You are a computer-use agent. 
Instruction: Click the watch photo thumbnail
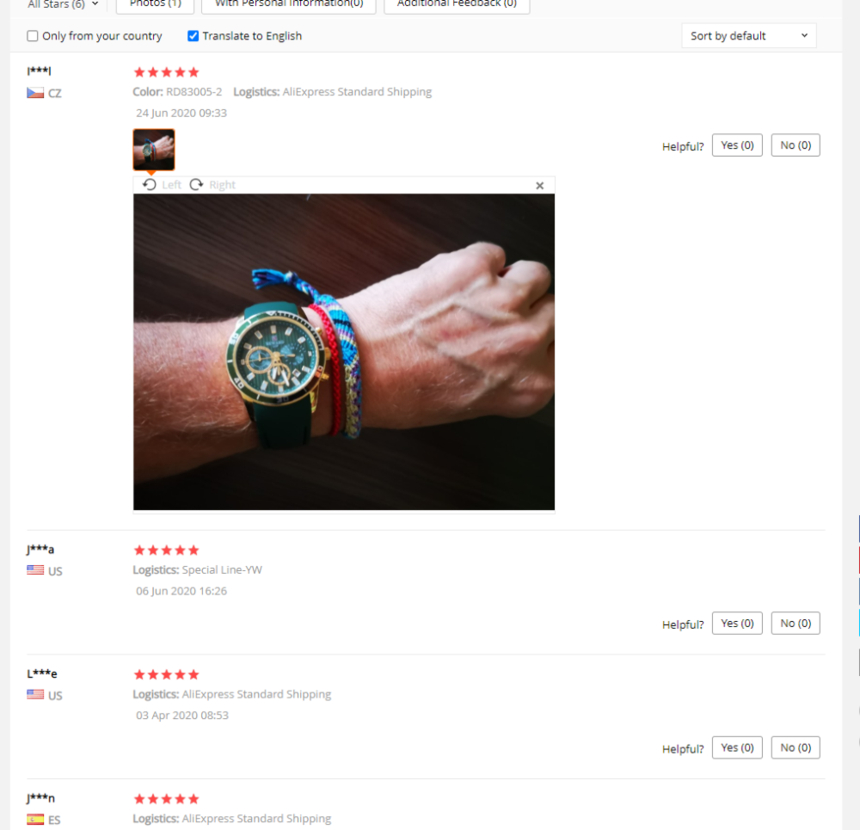point(154,150)
